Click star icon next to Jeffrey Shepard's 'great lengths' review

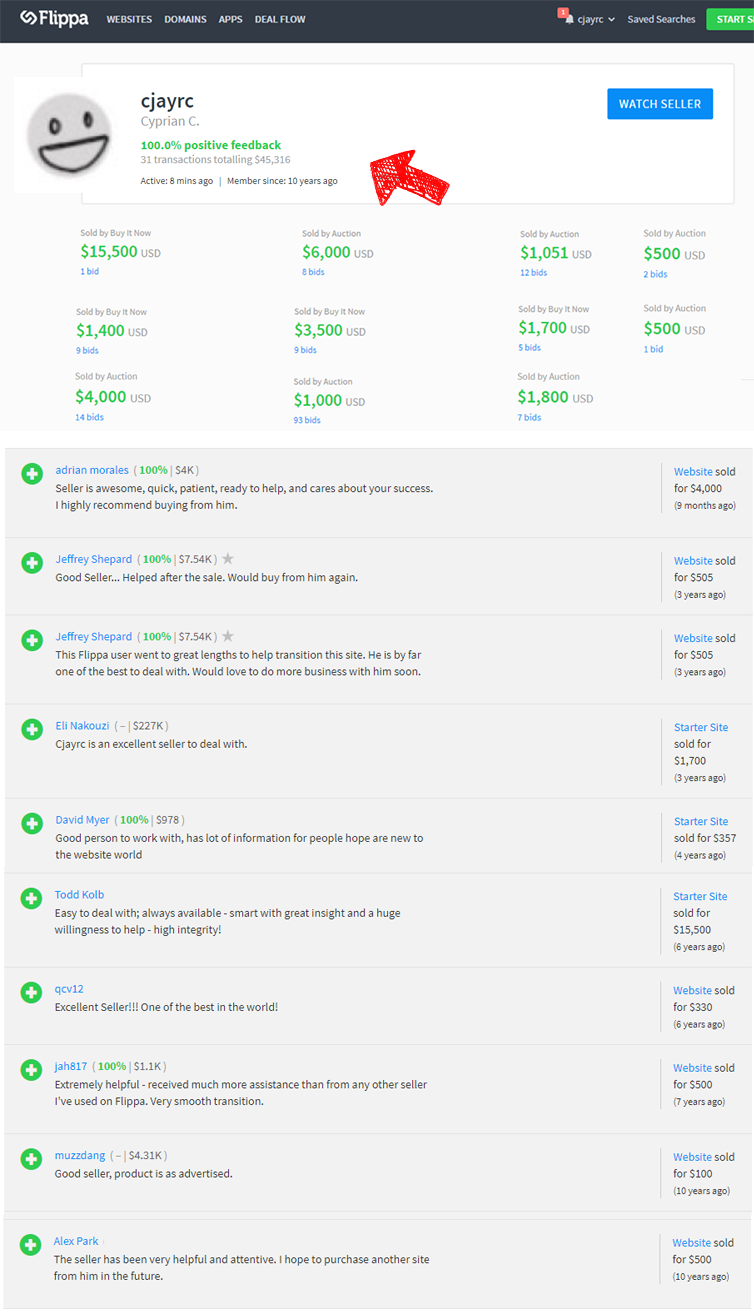point(228,636)
